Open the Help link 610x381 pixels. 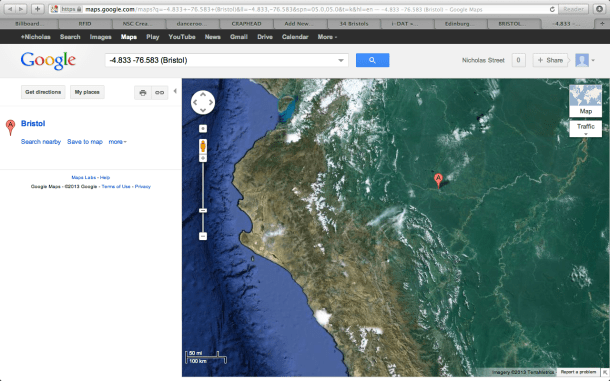105,177
